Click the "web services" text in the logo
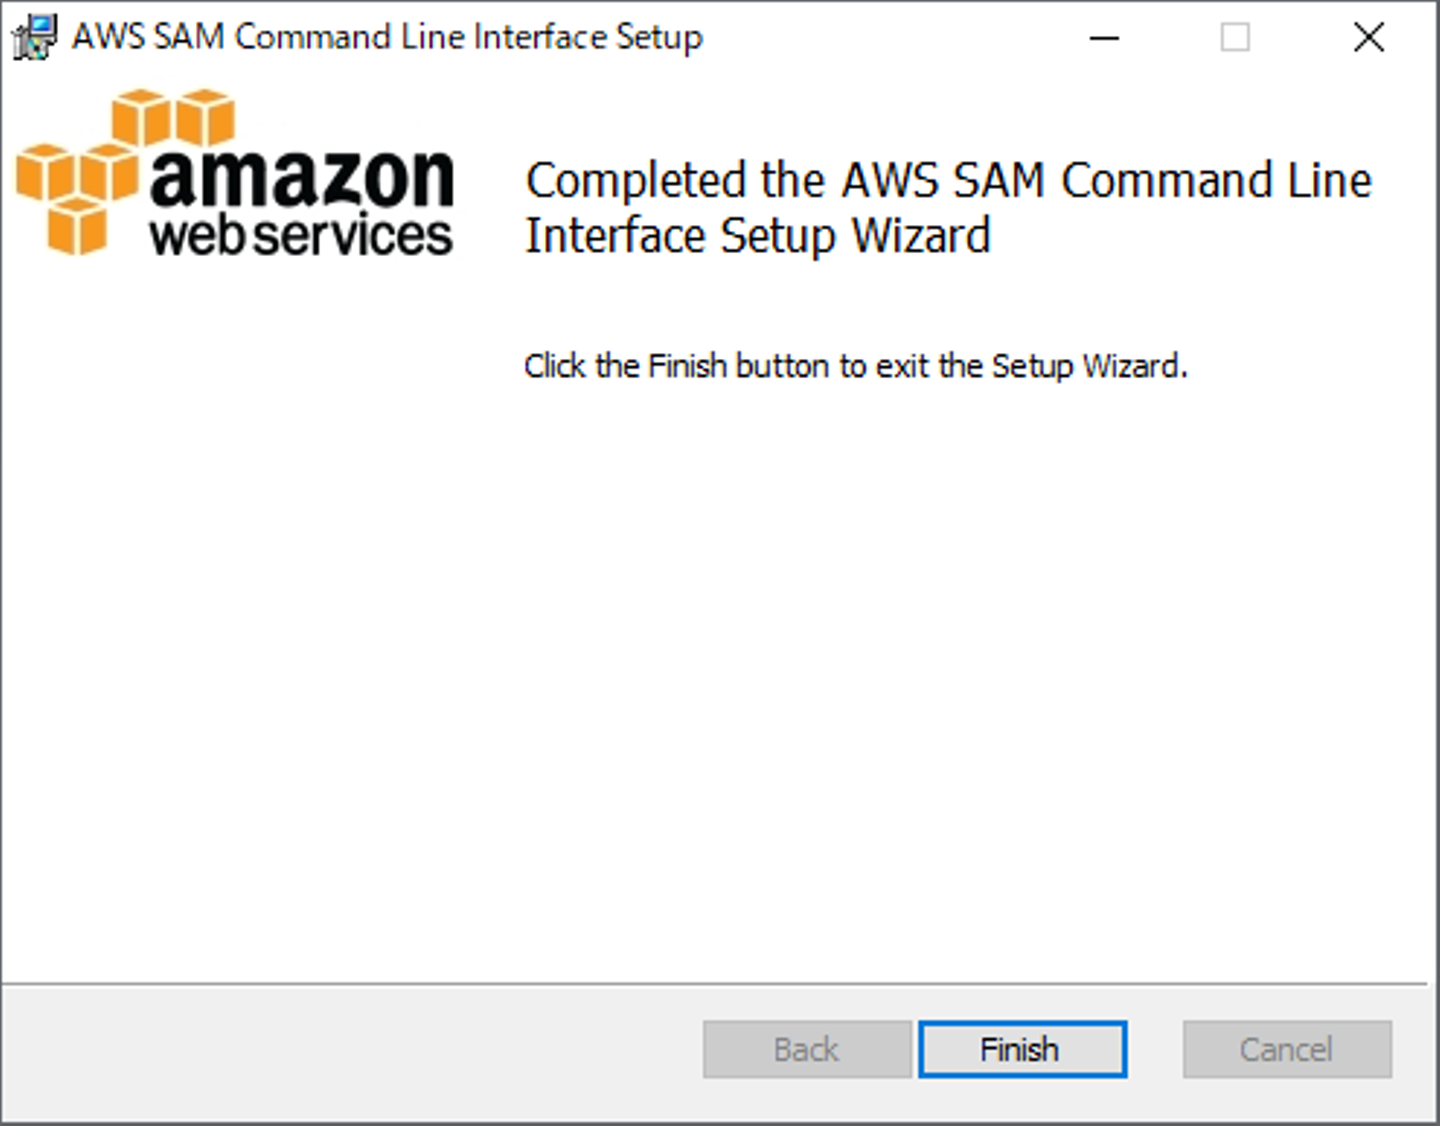Viewport: 1440px width, 1126px height. coord(301,236)
